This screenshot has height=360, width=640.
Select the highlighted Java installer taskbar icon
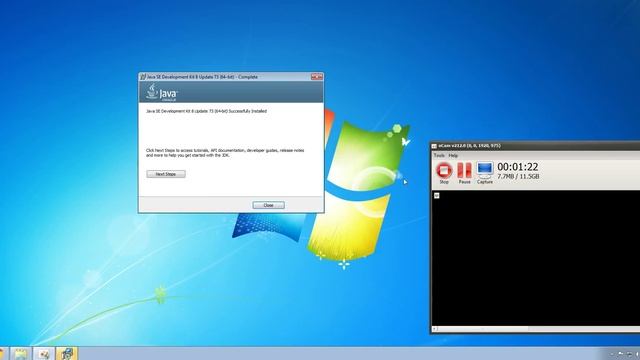(67, 353)
